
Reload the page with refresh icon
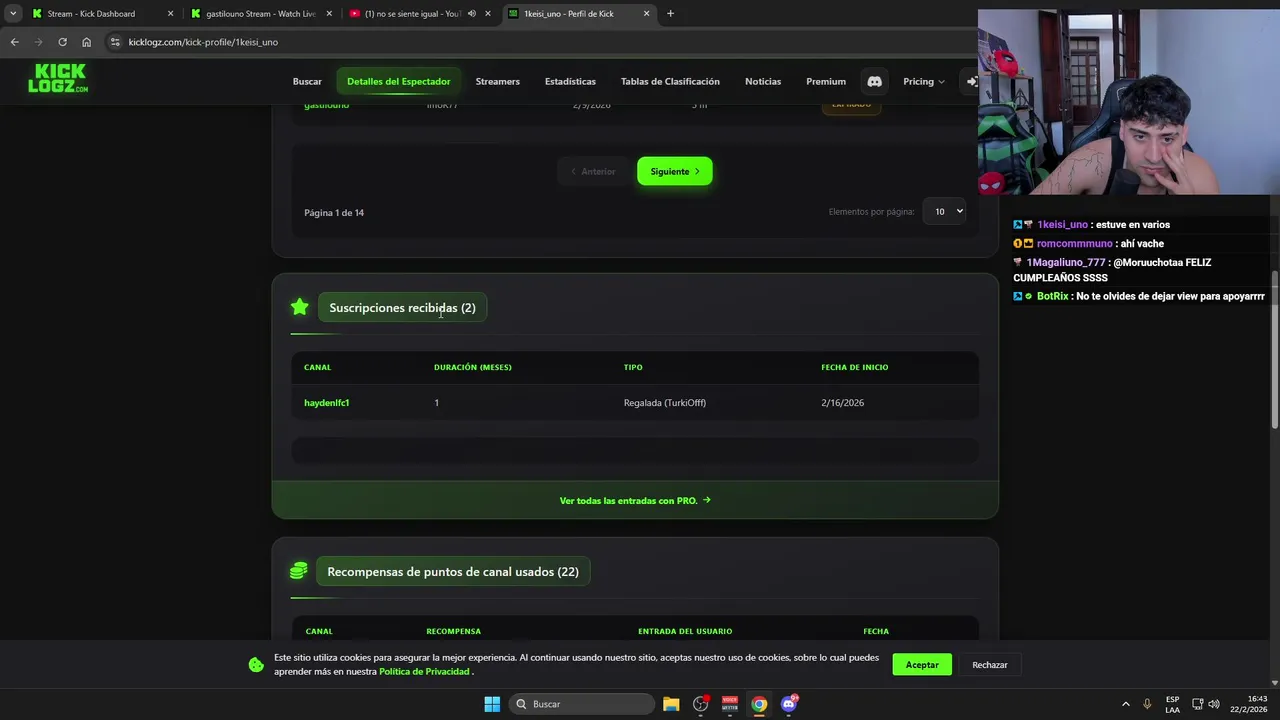(62, 42)
